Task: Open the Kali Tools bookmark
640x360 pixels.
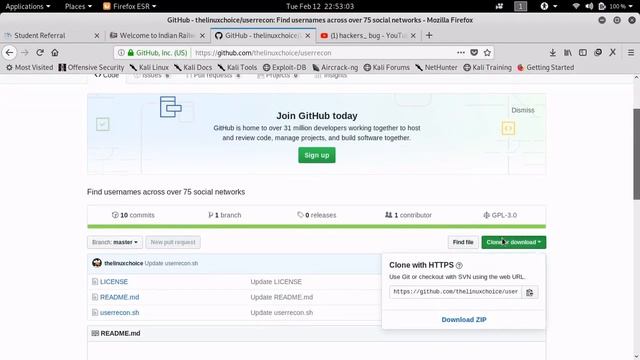Action: coord(238,67)
